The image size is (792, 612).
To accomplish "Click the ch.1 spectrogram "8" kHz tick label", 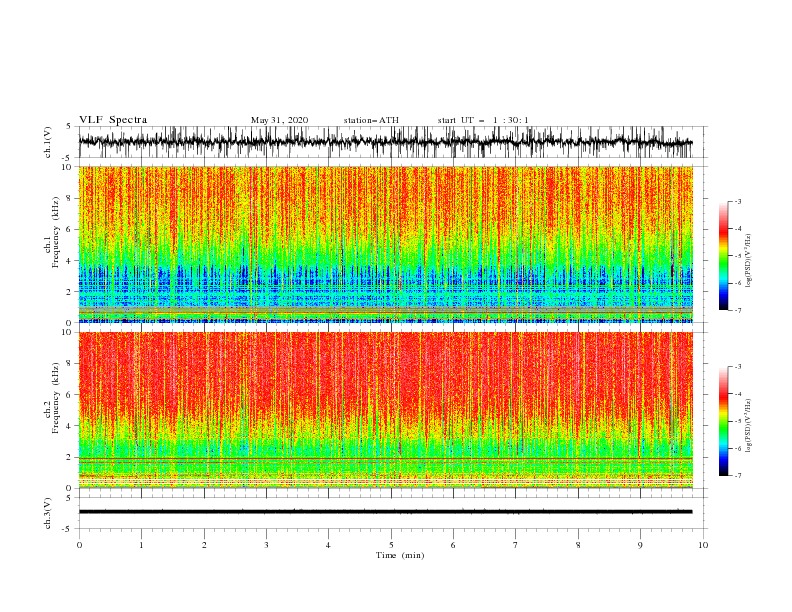I will [x=70, y=198].
